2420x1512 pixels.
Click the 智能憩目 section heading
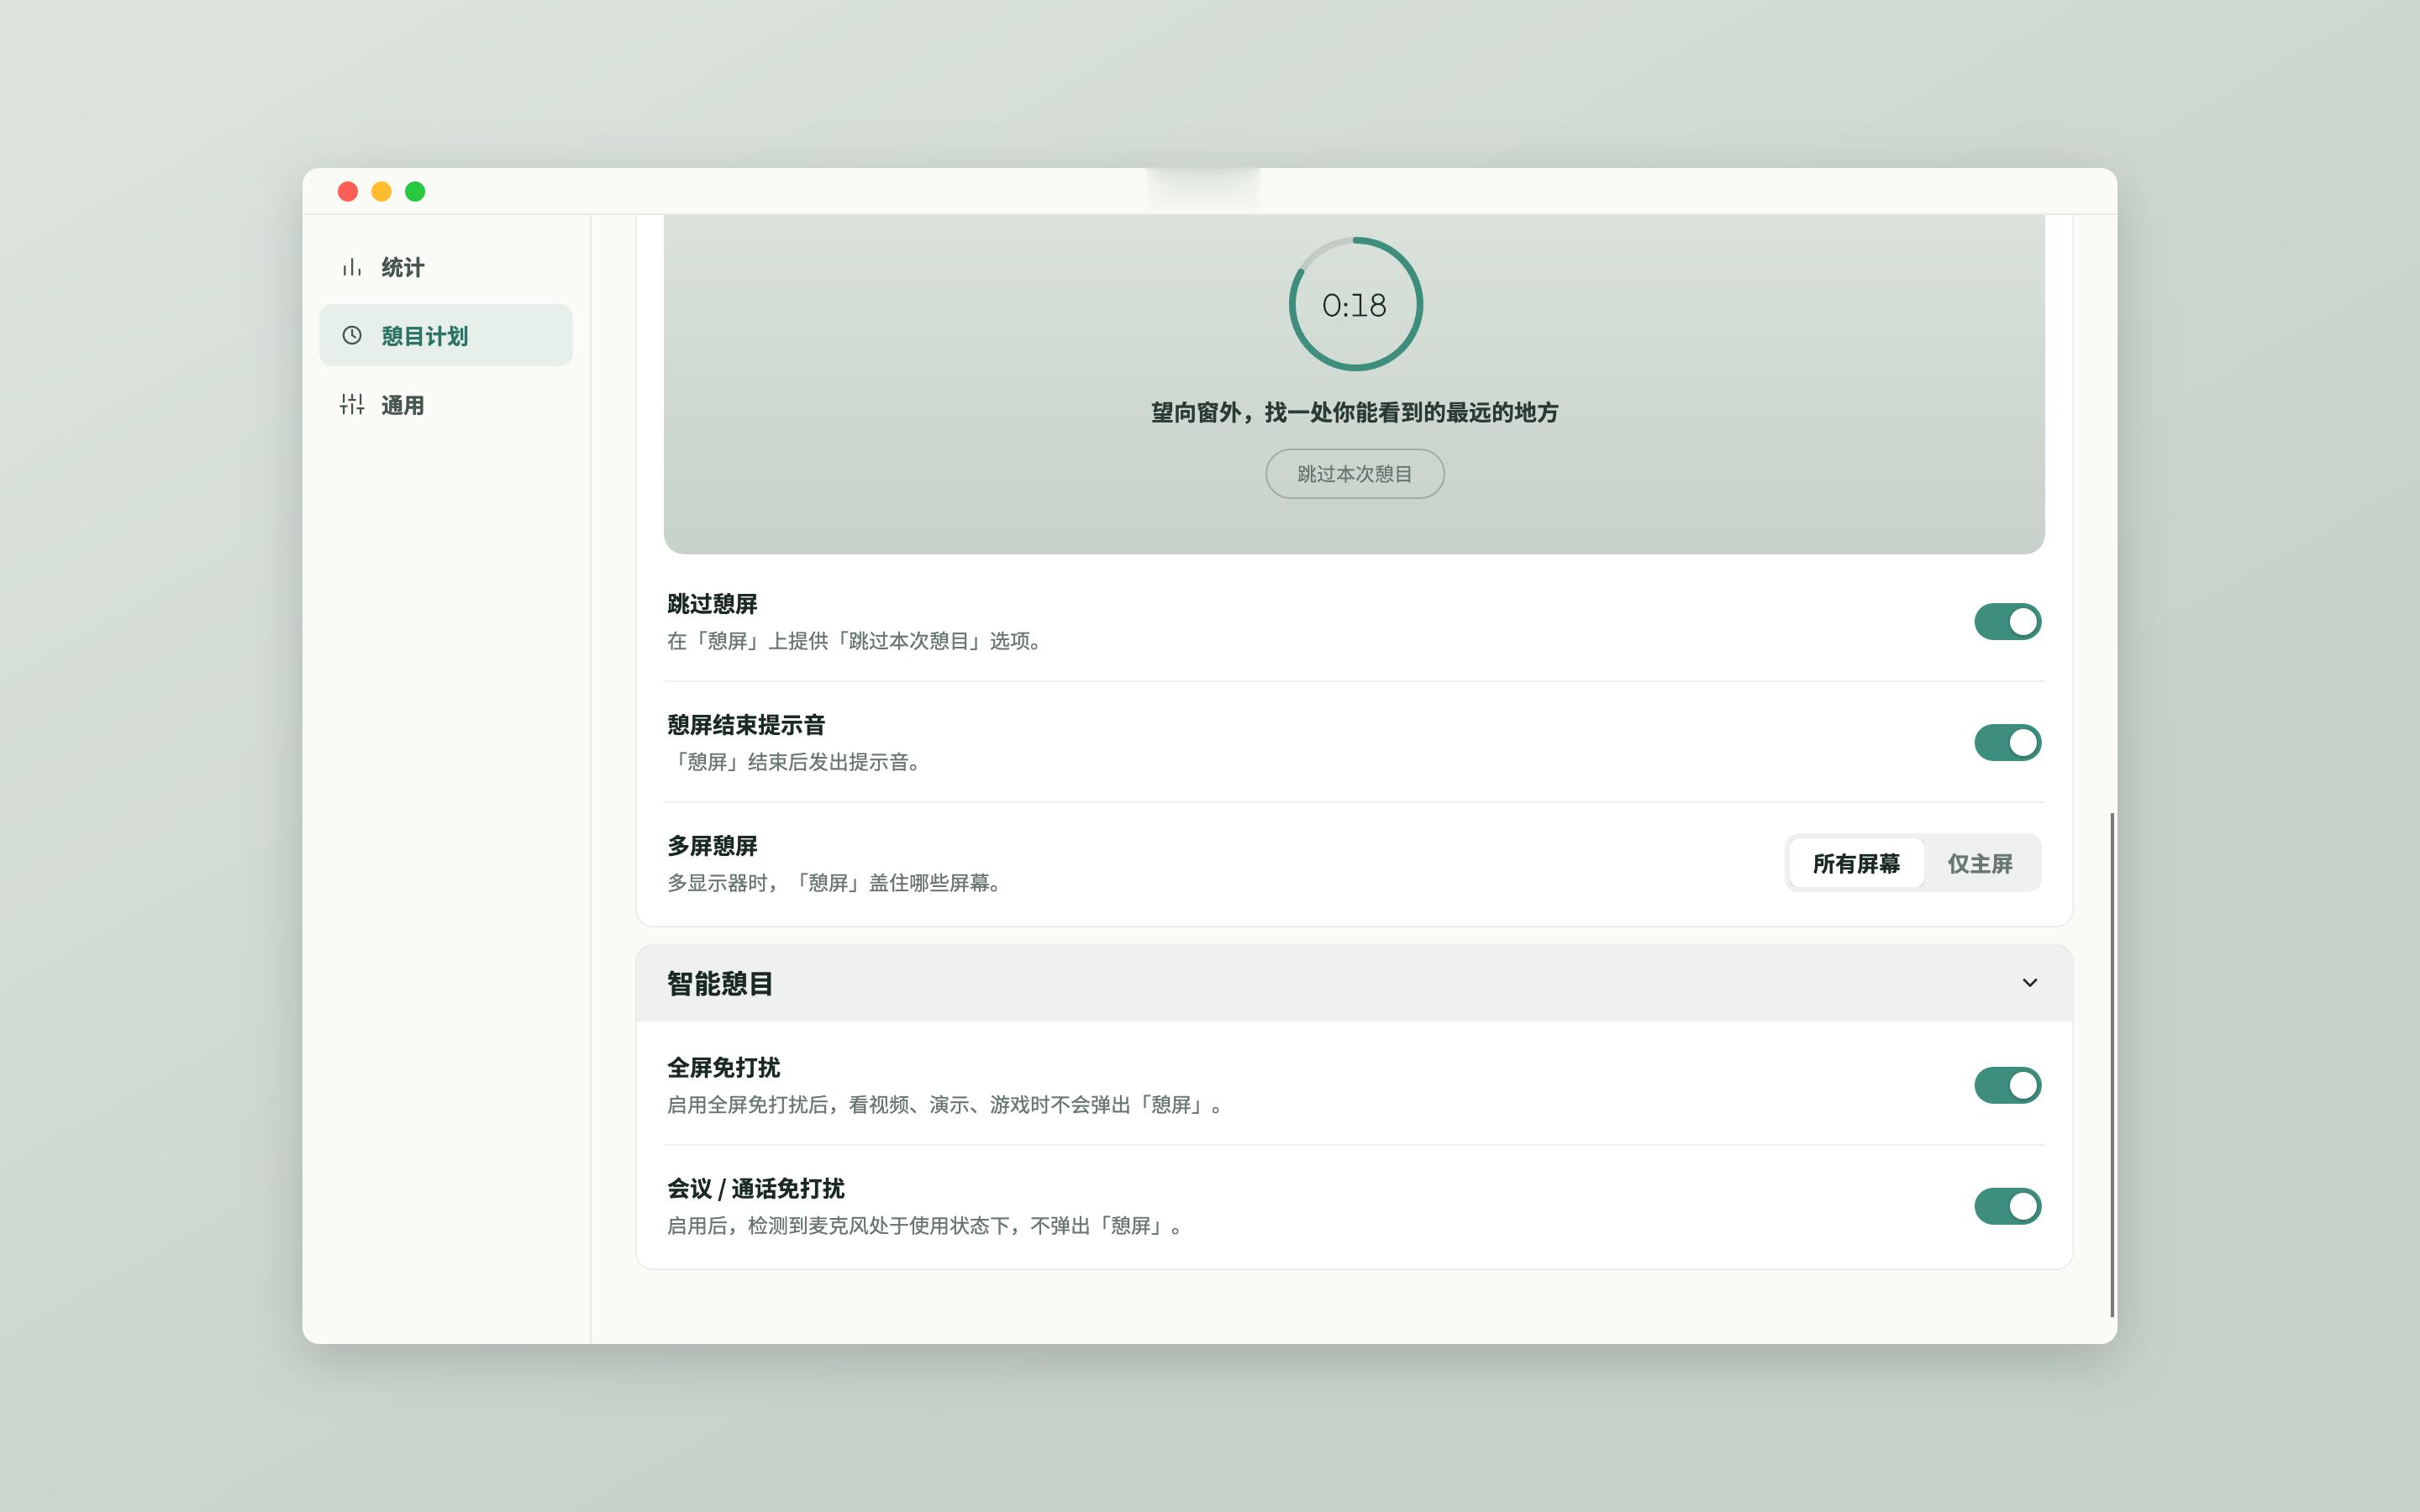click(x=720, y=983)
